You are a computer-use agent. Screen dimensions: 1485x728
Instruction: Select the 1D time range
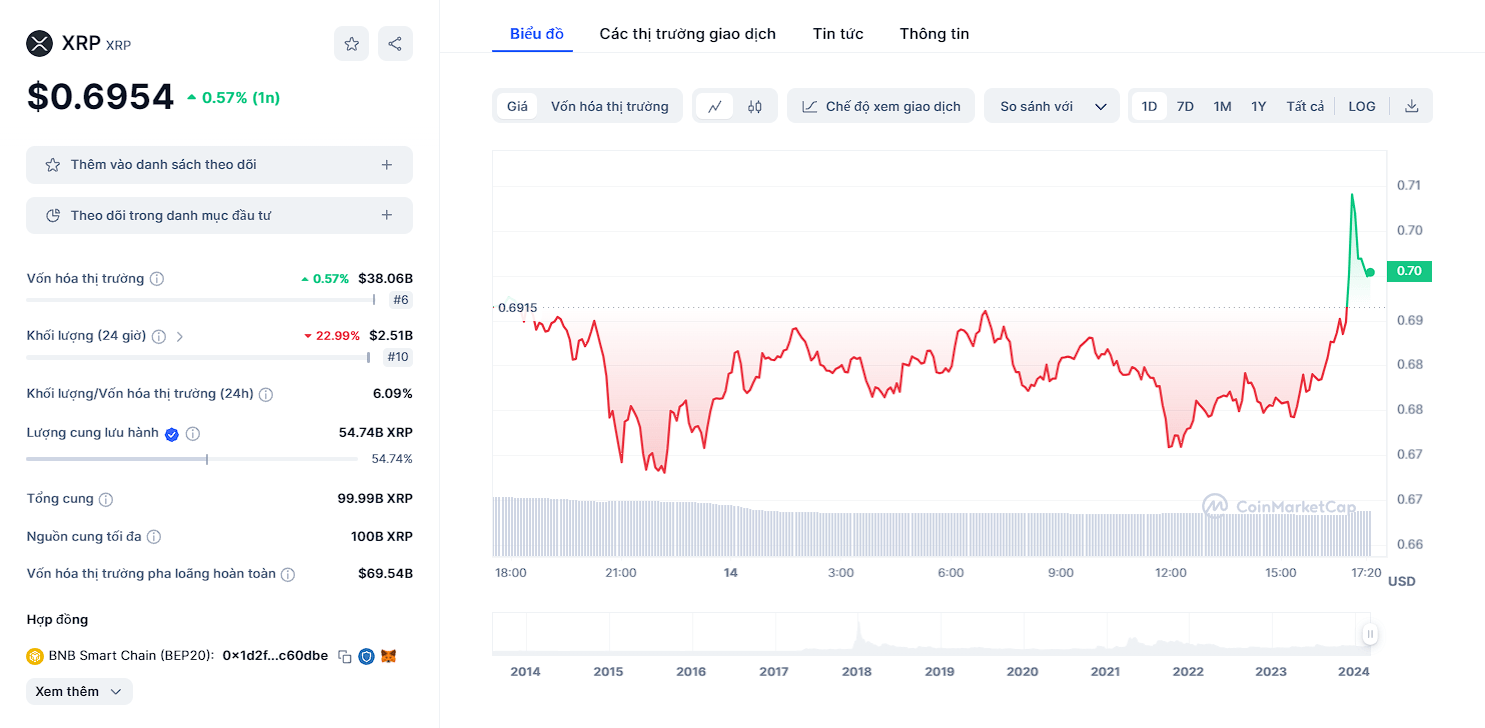1150,106
